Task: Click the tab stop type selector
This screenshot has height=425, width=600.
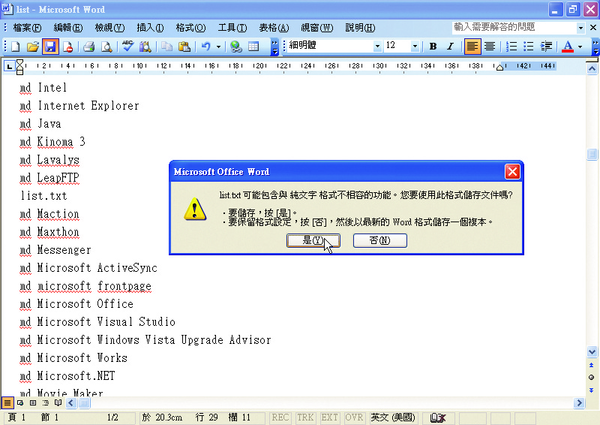Action: coord(9,66)
